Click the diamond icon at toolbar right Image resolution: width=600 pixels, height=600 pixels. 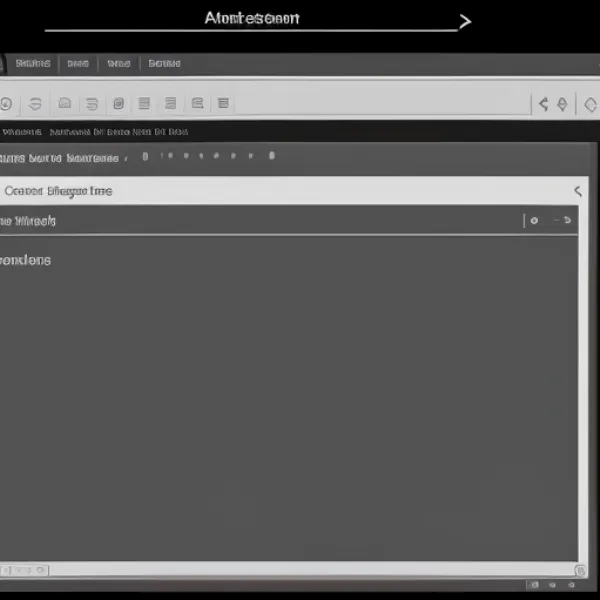[562, 103]
